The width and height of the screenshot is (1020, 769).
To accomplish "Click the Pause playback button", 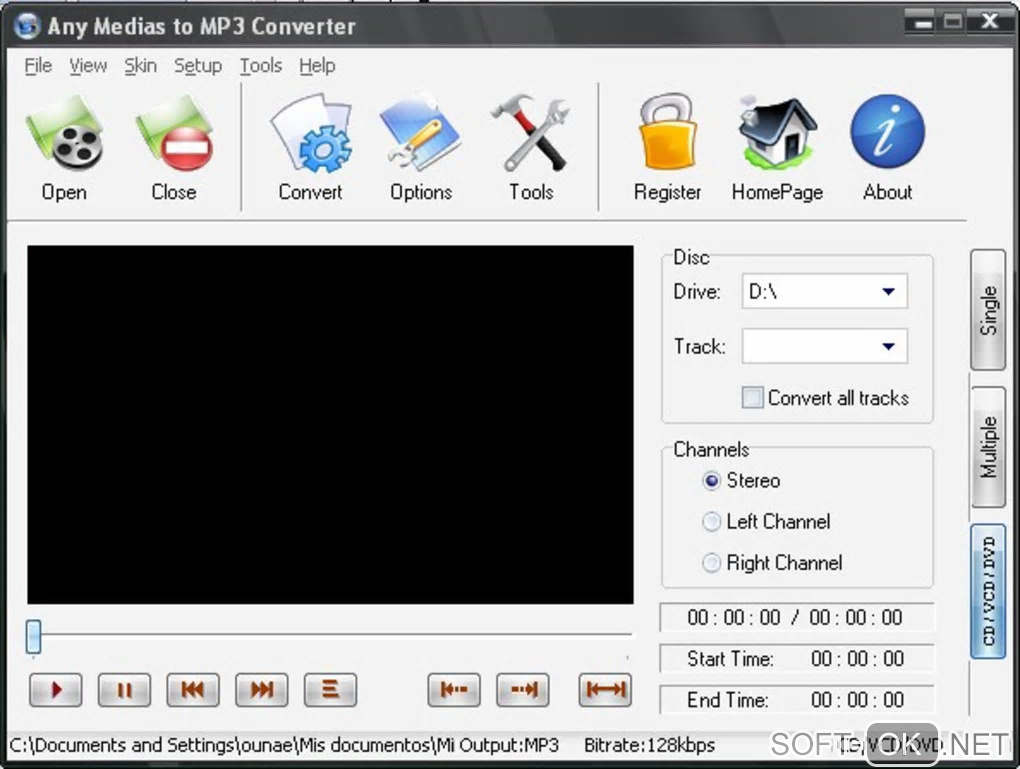I will [124, 690].
